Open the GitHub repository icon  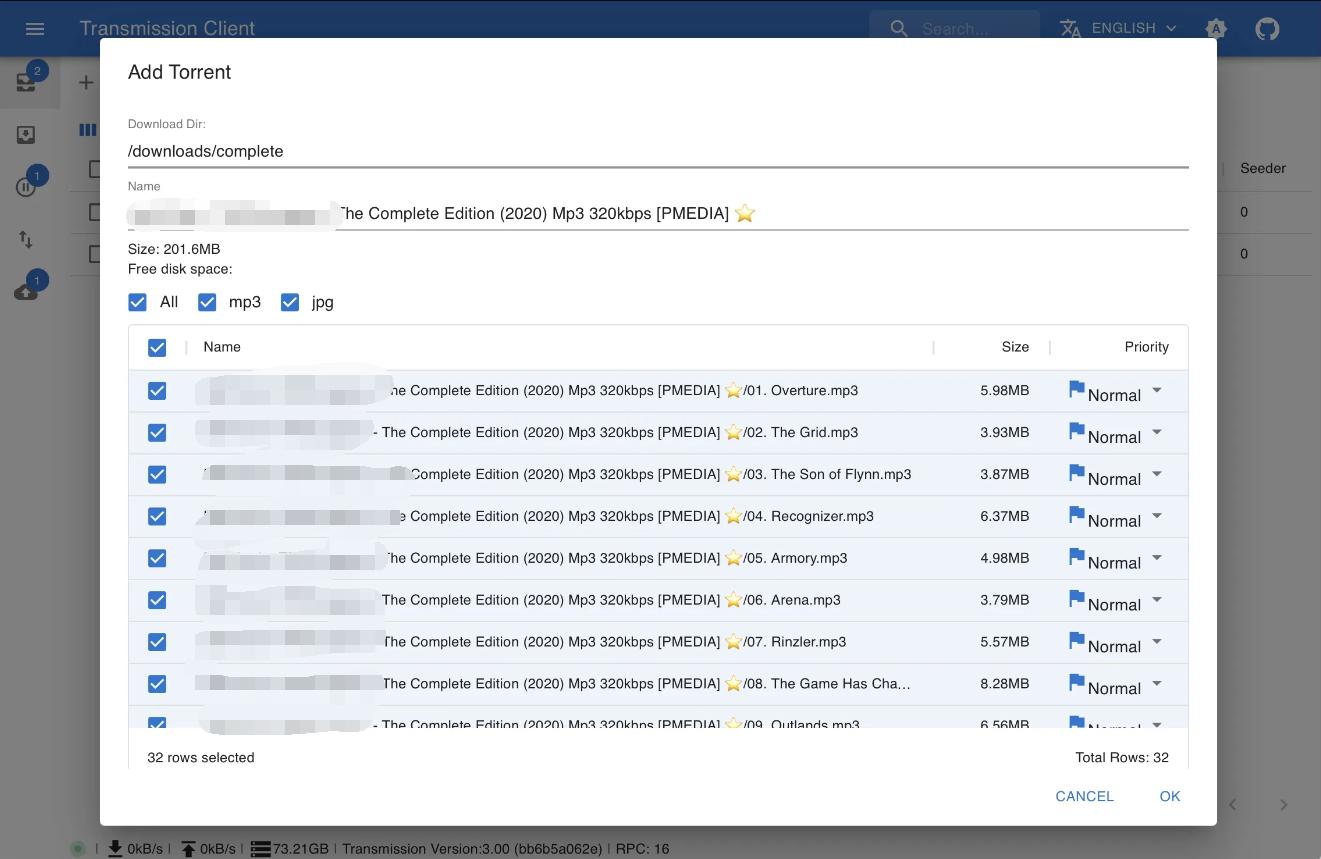click(x=1267, y=28)
